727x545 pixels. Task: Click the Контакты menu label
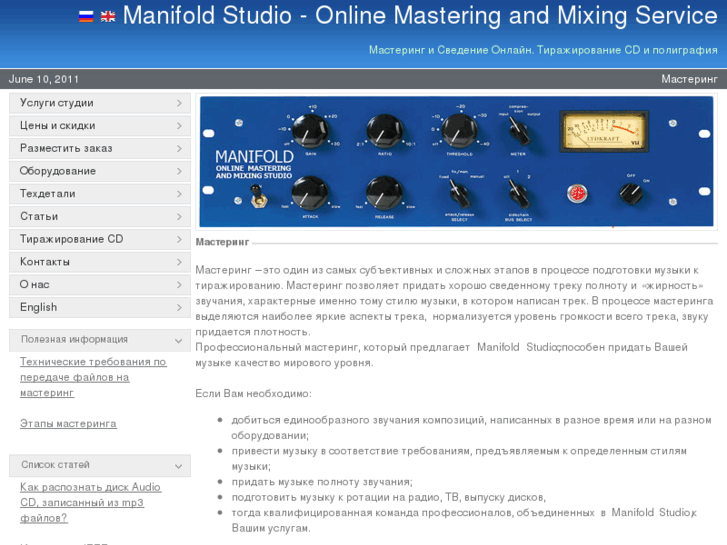(x=45, y=262)
